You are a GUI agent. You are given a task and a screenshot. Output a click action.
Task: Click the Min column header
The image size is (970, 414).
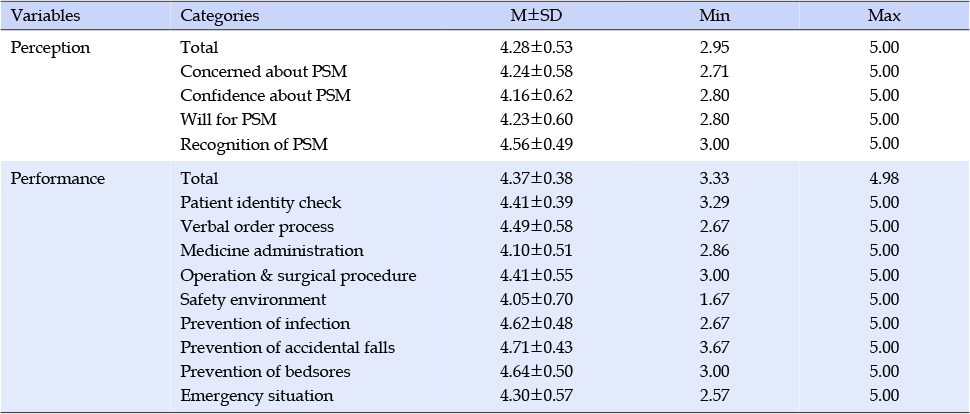pyautogui.click(x=714, y=16)
